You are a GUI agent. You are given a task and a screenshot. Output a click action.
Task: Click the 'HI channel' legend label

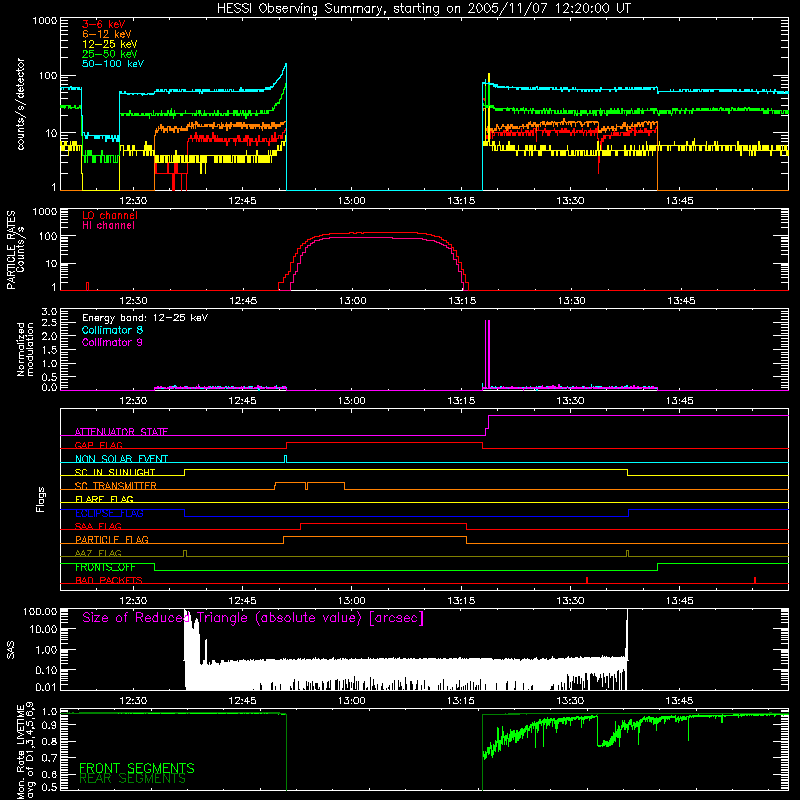point(108,226)
